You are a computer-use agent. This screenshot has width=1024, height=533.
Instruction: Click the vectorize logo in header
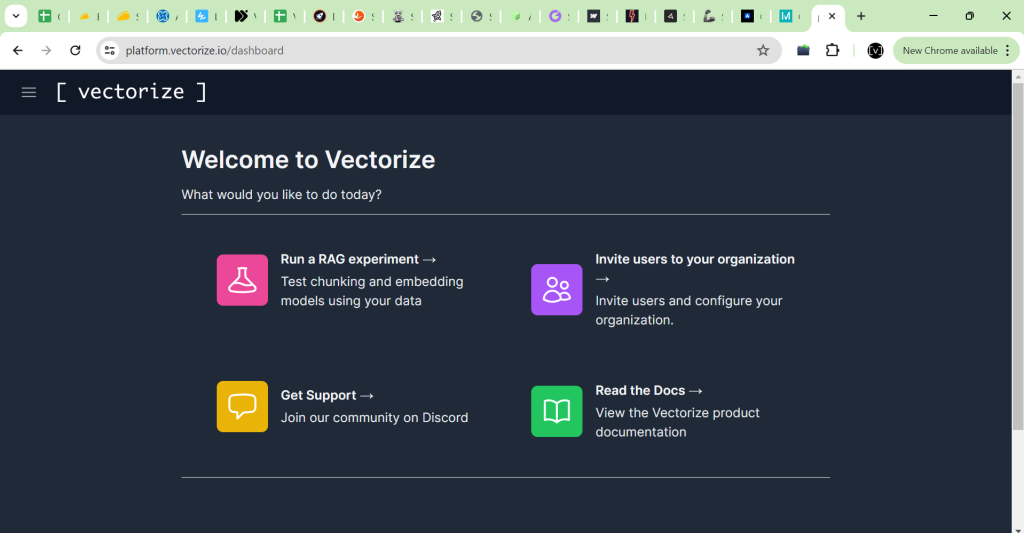(131, 92)
